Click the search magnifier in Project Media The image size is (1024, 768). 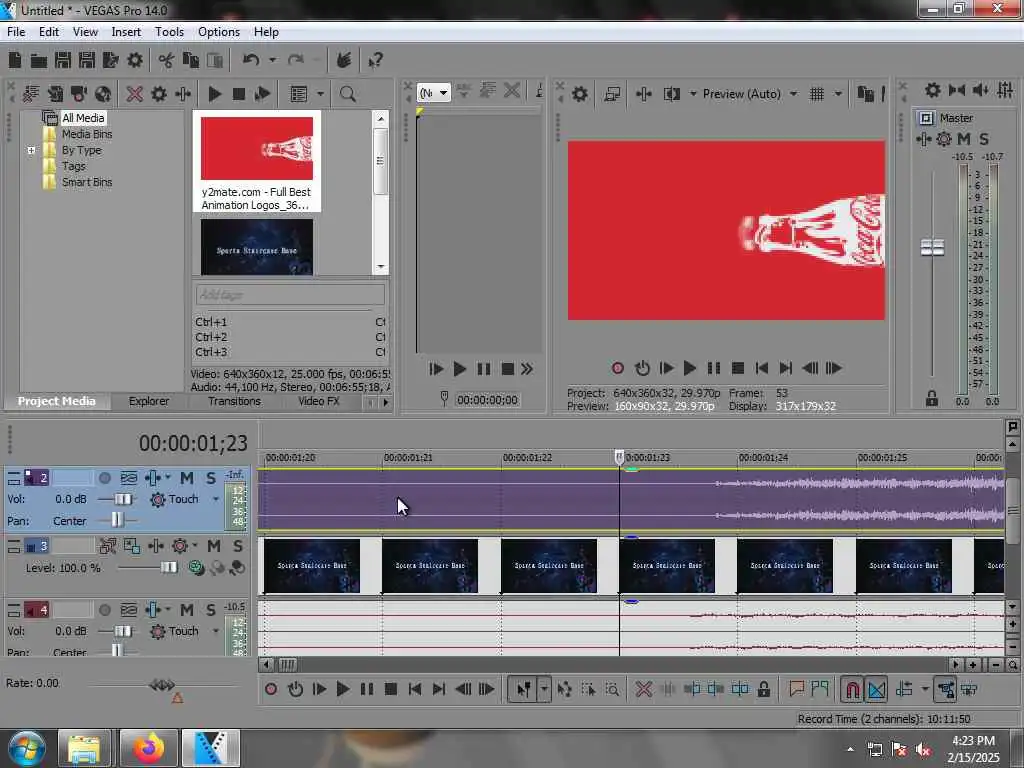tap(347, 94)
